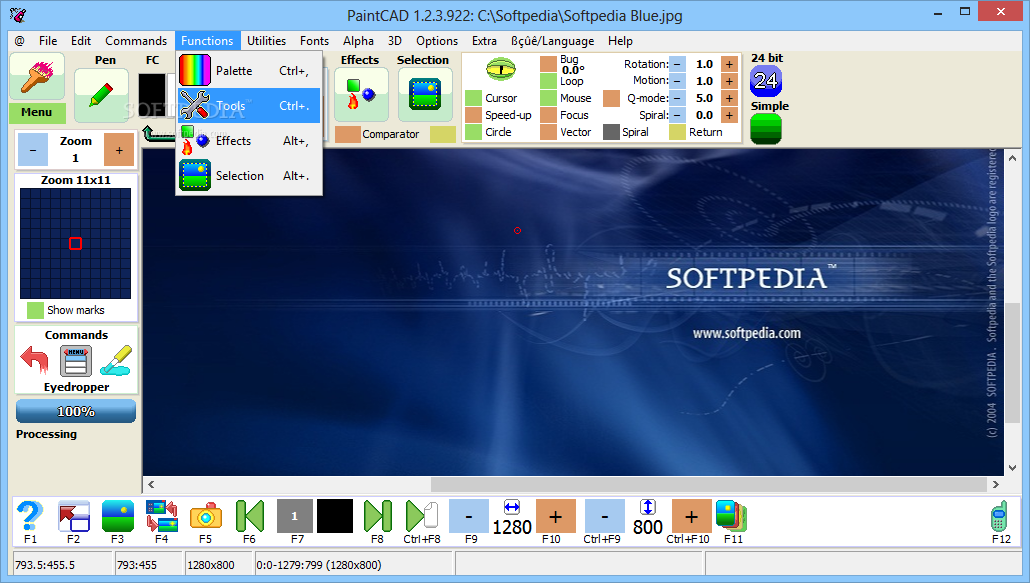Increase image height with Ctrl+F10 plus
The width and height of the screenshot is (1030, 583).
691,516
